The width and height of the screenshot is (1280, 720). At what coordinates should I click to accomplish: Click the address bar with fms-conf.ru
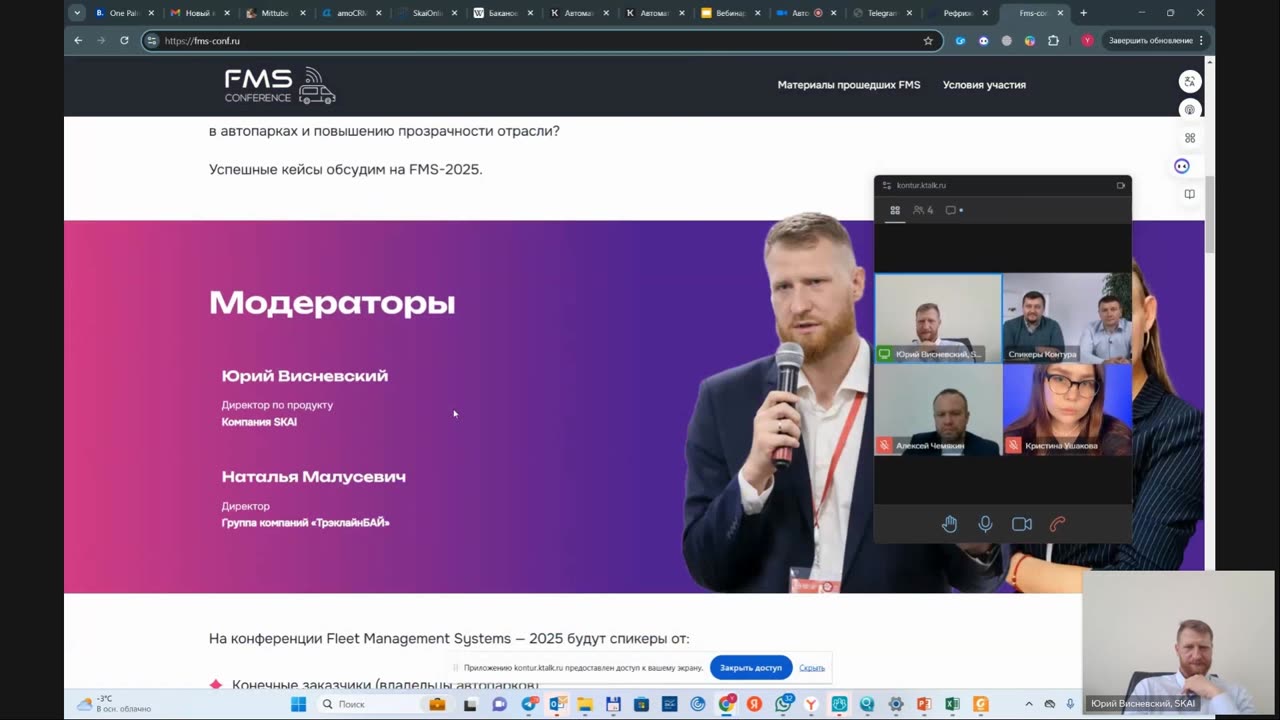pos(540,41)
